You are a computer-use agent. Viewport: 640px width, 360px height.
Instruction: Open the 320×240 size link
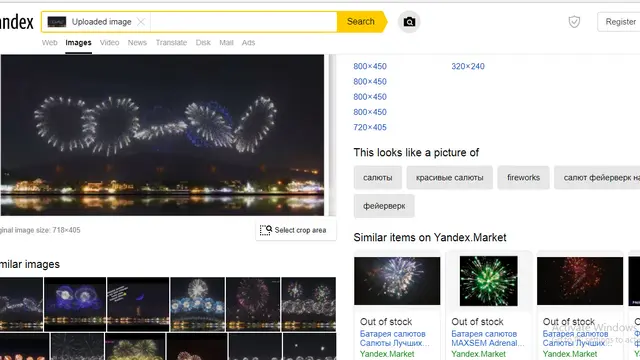point(468,66)
